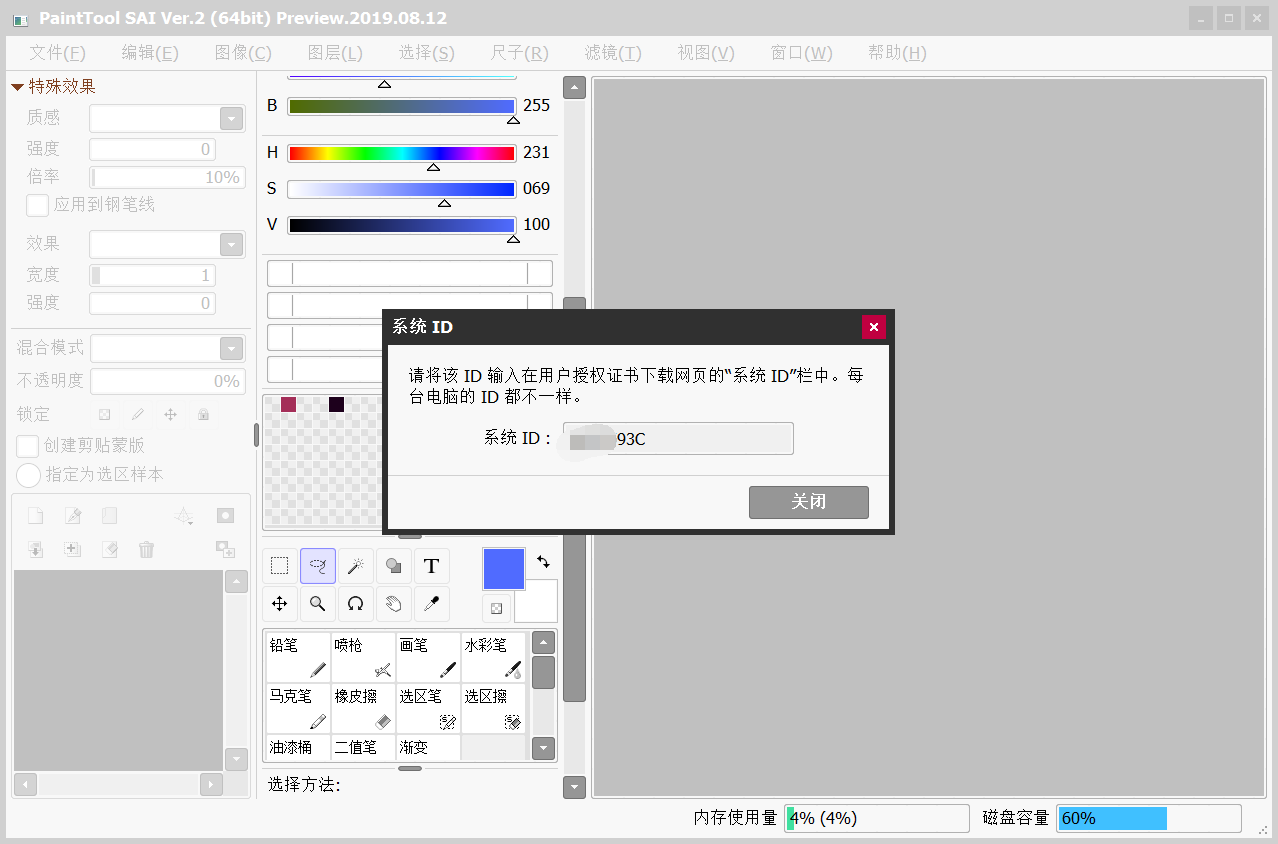The image size is (1278, 844).
Task: Select the rectangular selection tool
Action: [x=280, y=566]
